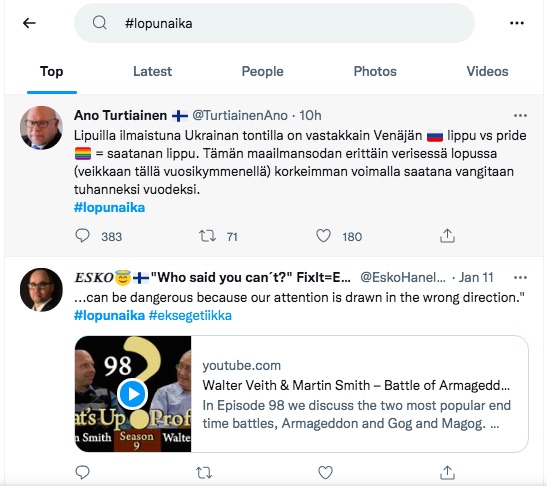Open search options three-dot menu
Screen dimensions: 547x486
(x=517, y=23)
